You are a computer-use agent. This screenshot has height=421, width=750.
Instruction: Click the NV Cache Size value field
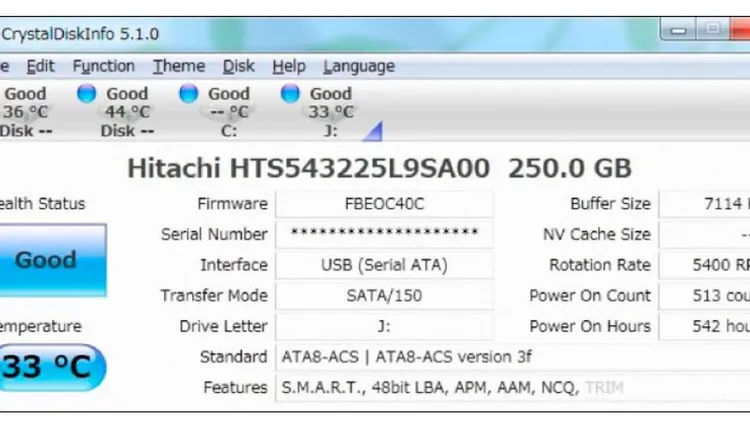tap(705, 234)
